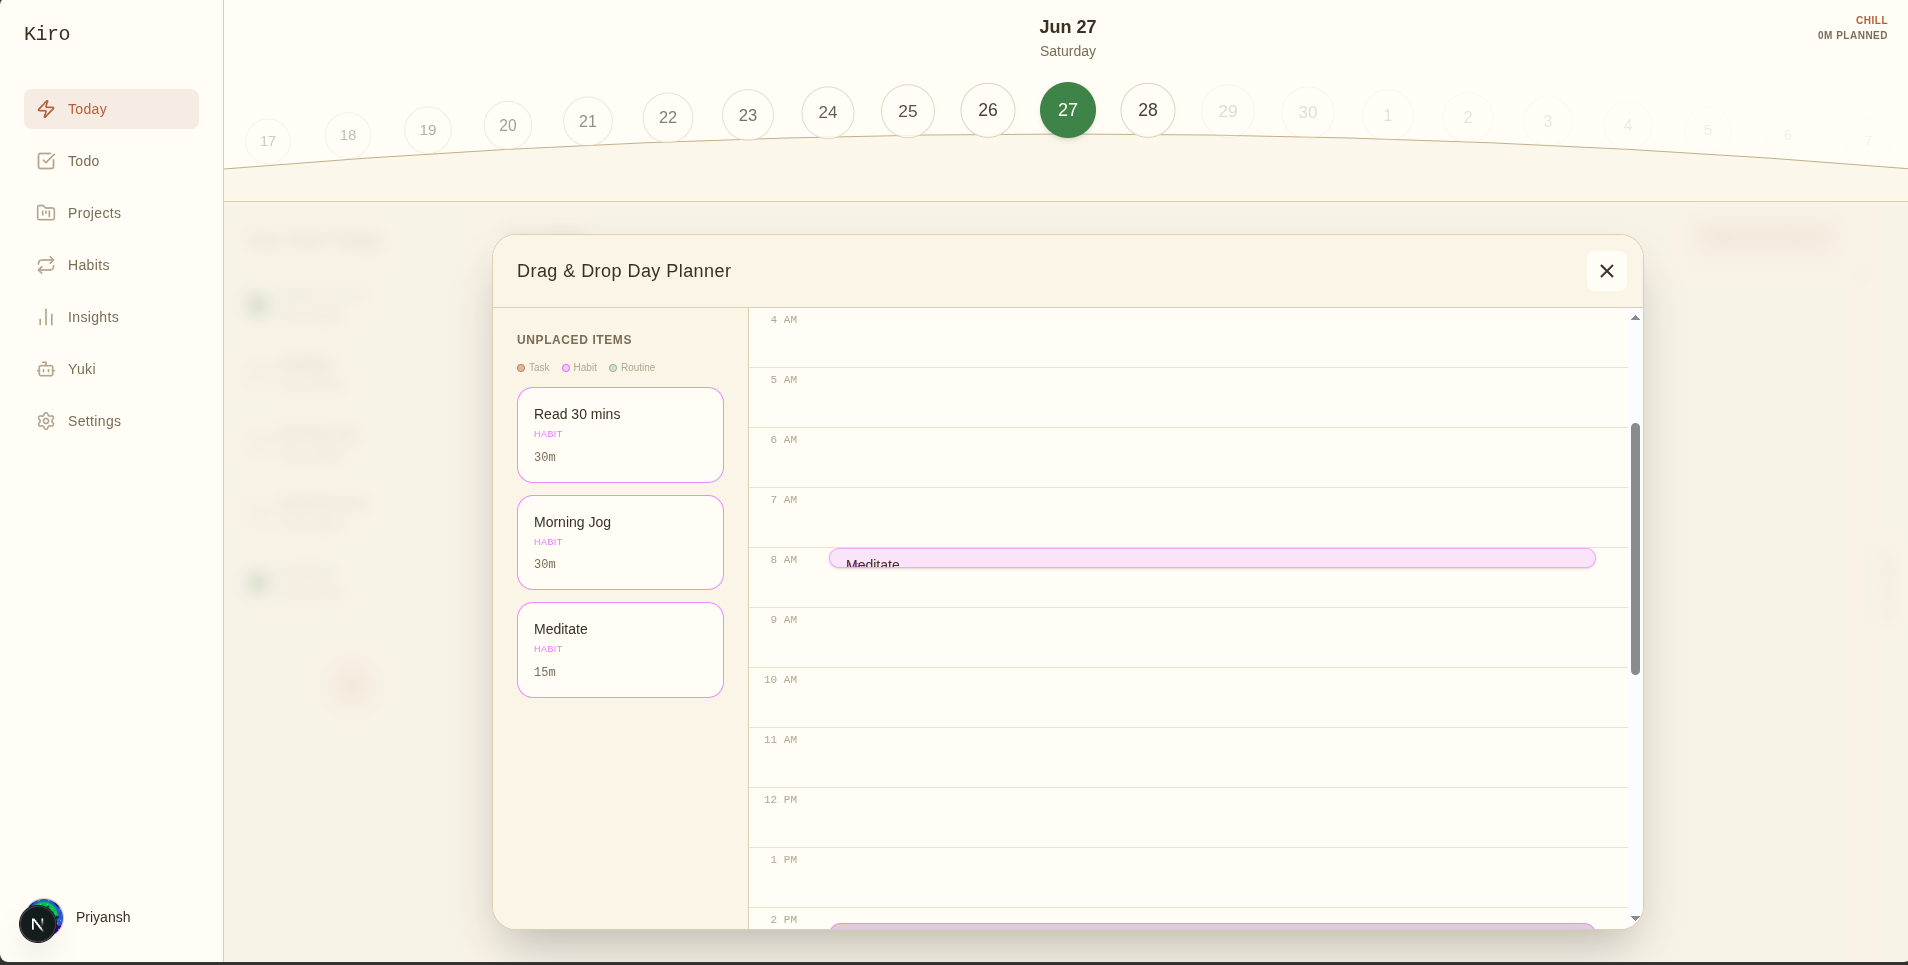Click the planner scrollbar thumb
The height and width of the screenshot is (965, 1908).
1635,549
